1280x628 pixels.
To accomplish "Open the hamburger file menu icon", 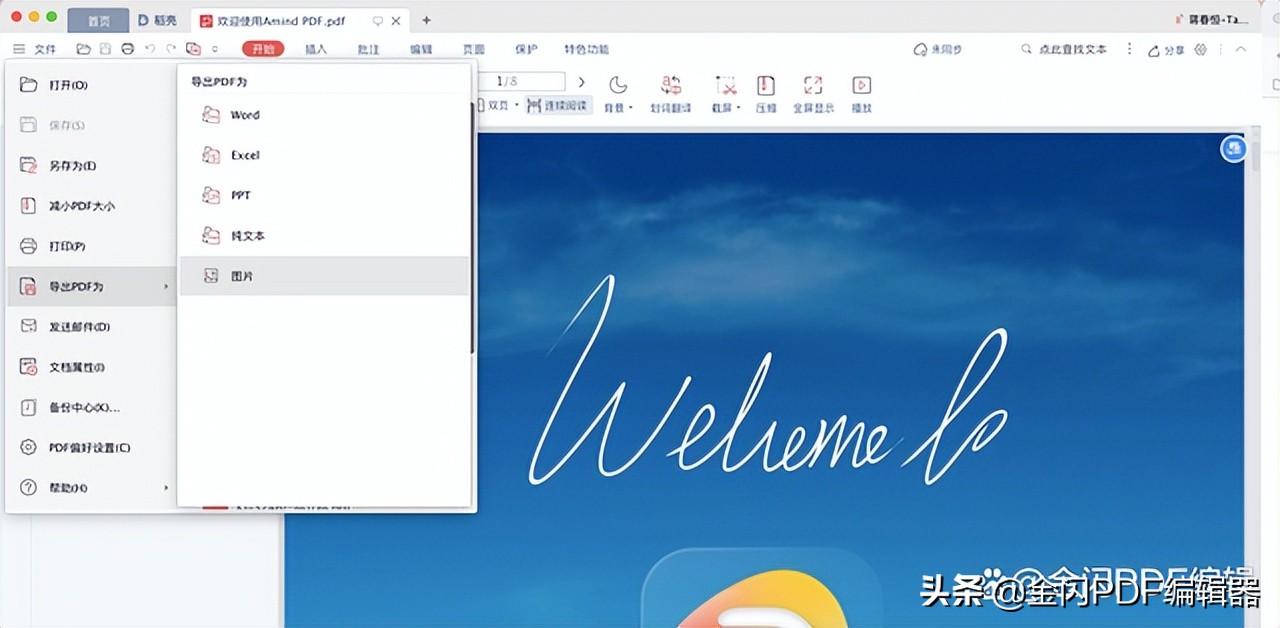I will [x=19, y=49].
